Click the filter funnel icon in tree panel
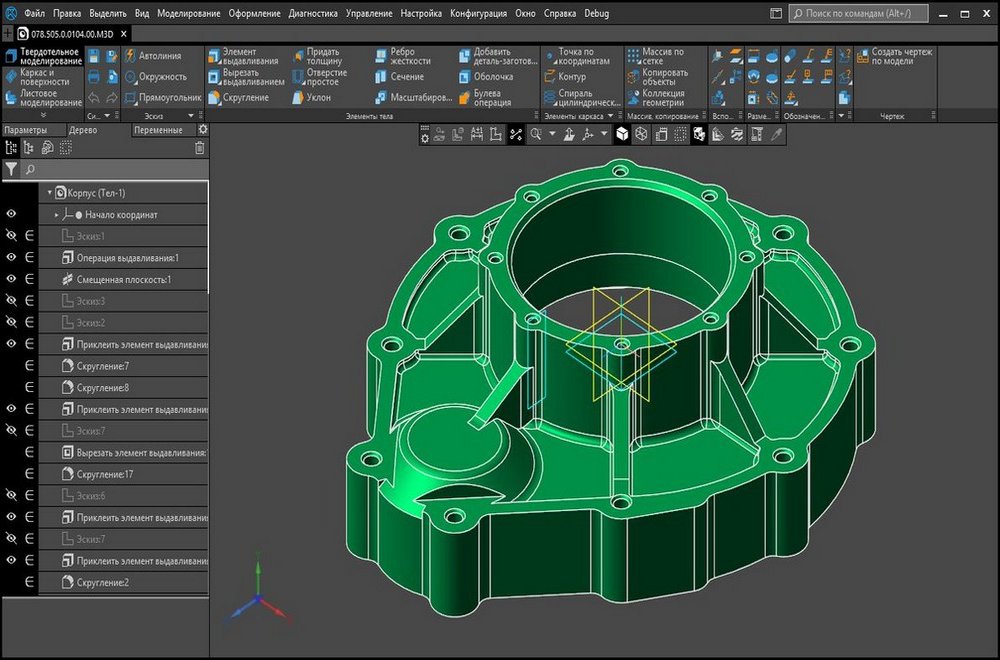Image resolution: width=1000 pixels, height=660 pixels. (11, 170)
